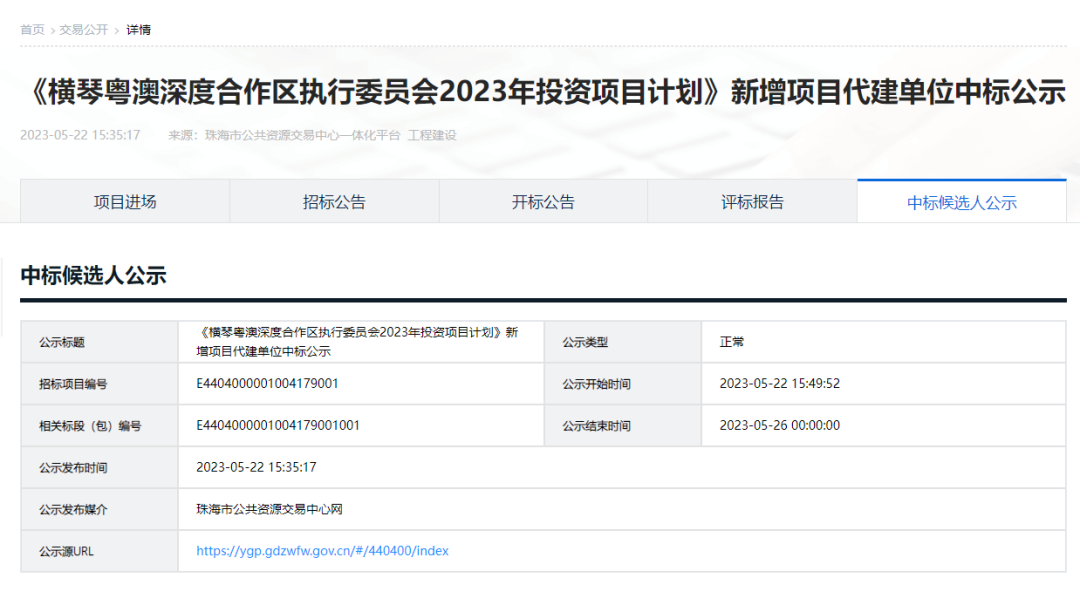Viewport: 1080px width, 605px height.
Task: Click the chevron separator after 首页
Action: coord(52,30)
